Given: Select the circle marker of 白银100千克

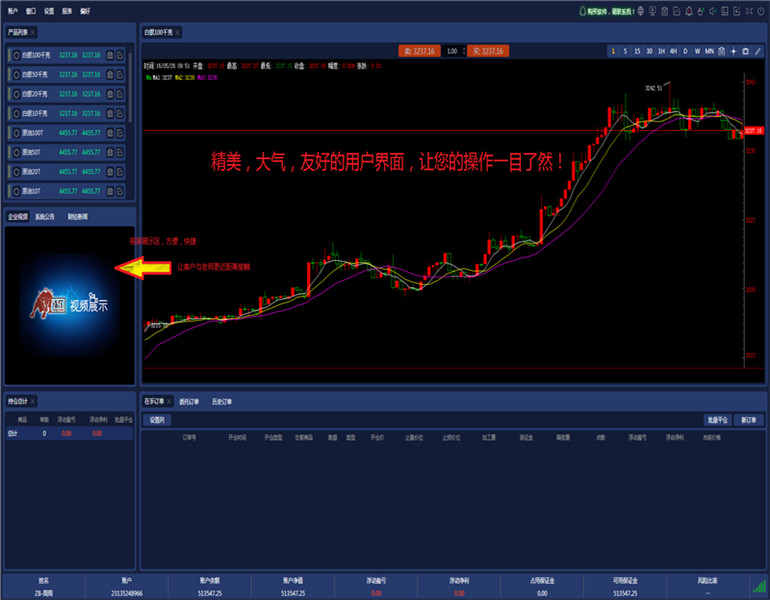Looking at the screenshot, I should point(16,55).
